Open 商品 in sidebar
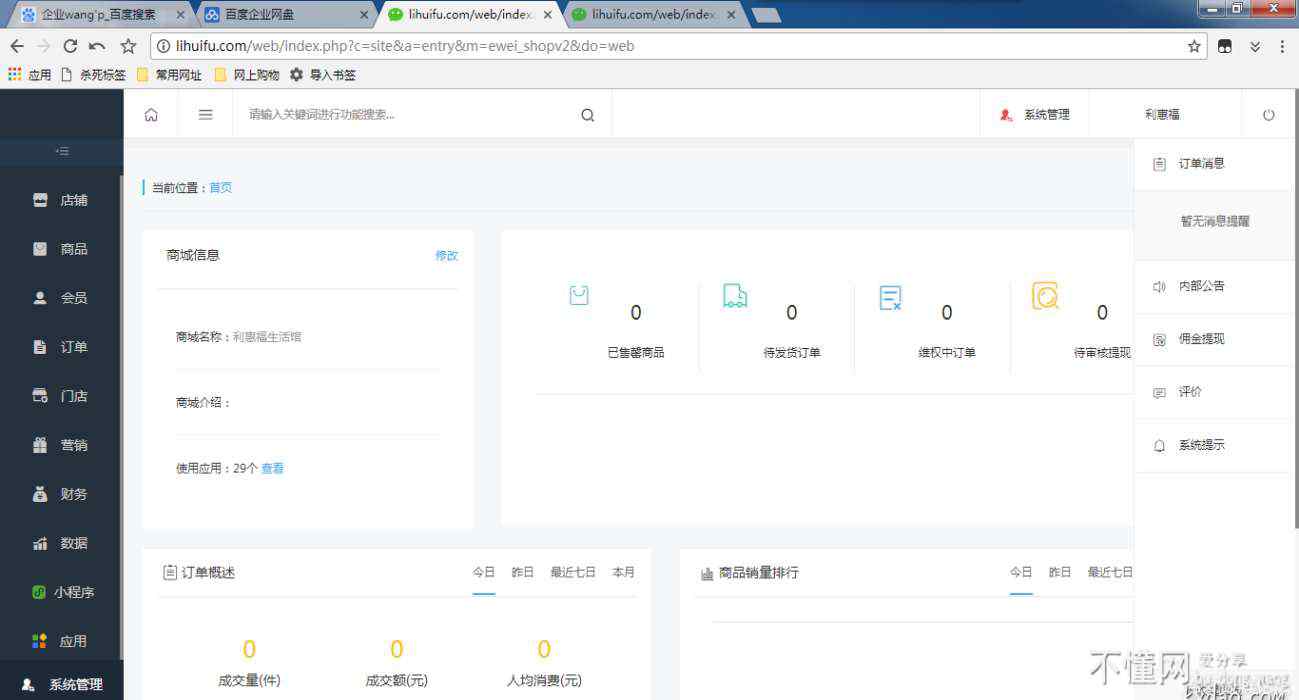Viewport: 1299px width, 700px height. pos(61,249)
